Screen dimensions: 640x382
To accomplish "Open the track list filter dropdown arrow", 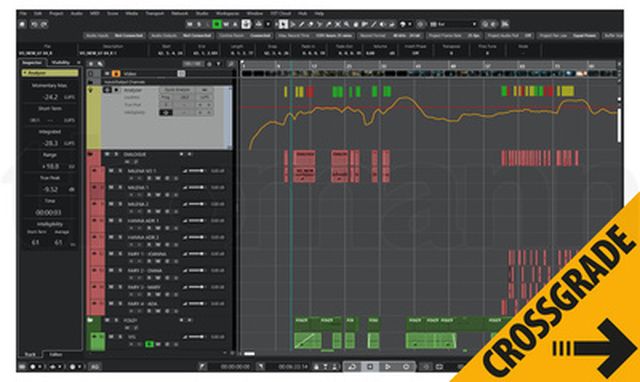I will coord(219,64).
